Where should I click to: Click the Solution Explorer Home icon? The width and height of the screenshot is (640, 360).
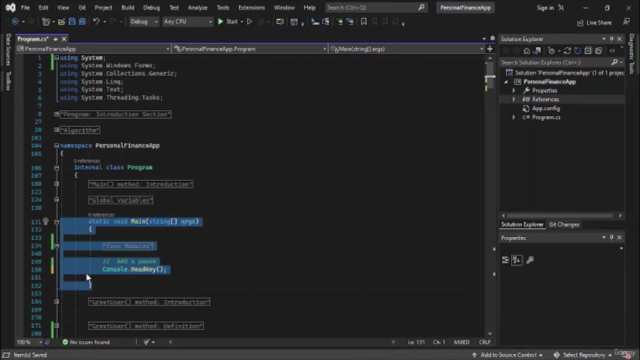pos(527,51)
